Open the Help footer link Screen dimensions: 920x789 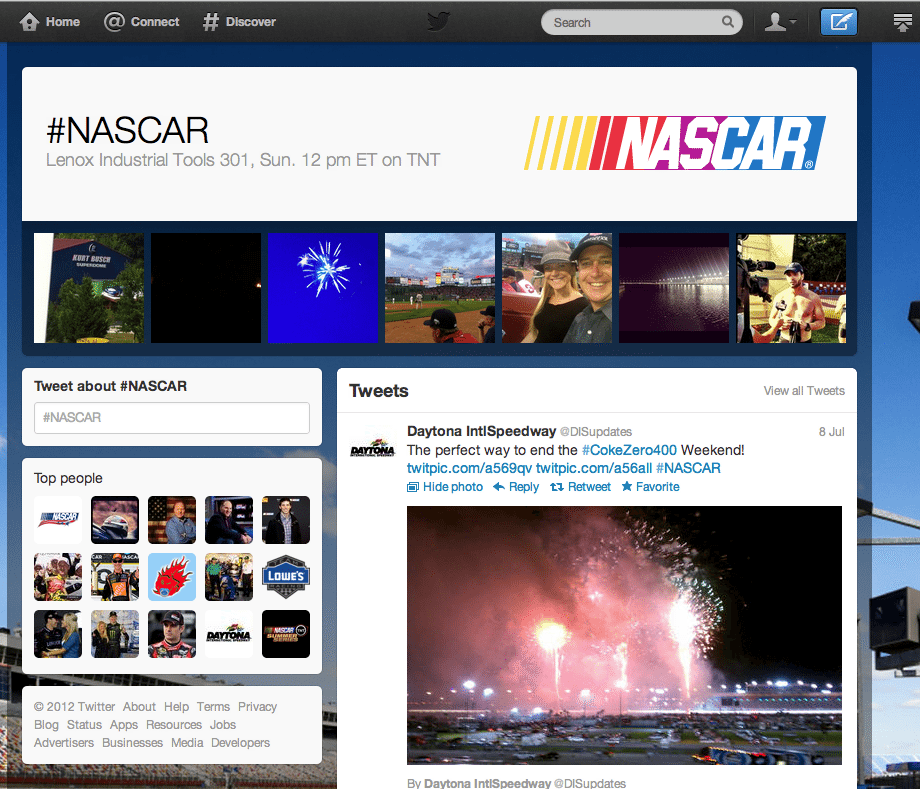coord(177,707)
